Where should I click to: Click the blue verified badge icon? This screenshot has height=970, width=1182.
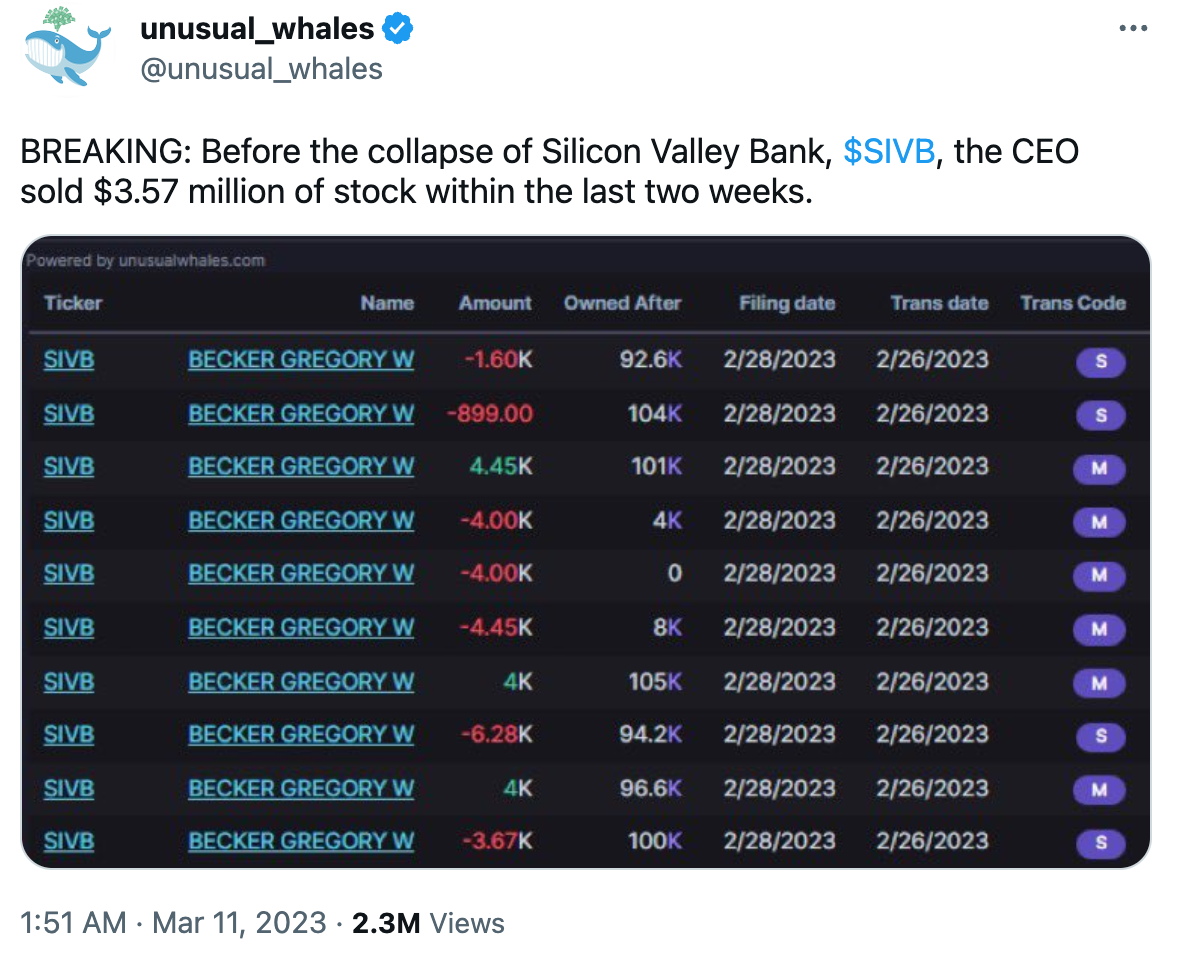pos(397,29)
